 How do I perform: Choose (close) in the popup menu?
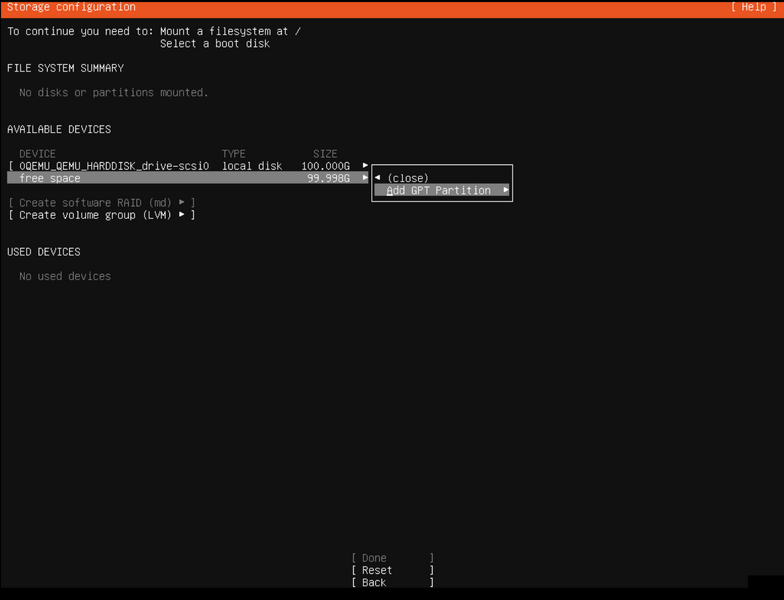[x=408, y=178]
